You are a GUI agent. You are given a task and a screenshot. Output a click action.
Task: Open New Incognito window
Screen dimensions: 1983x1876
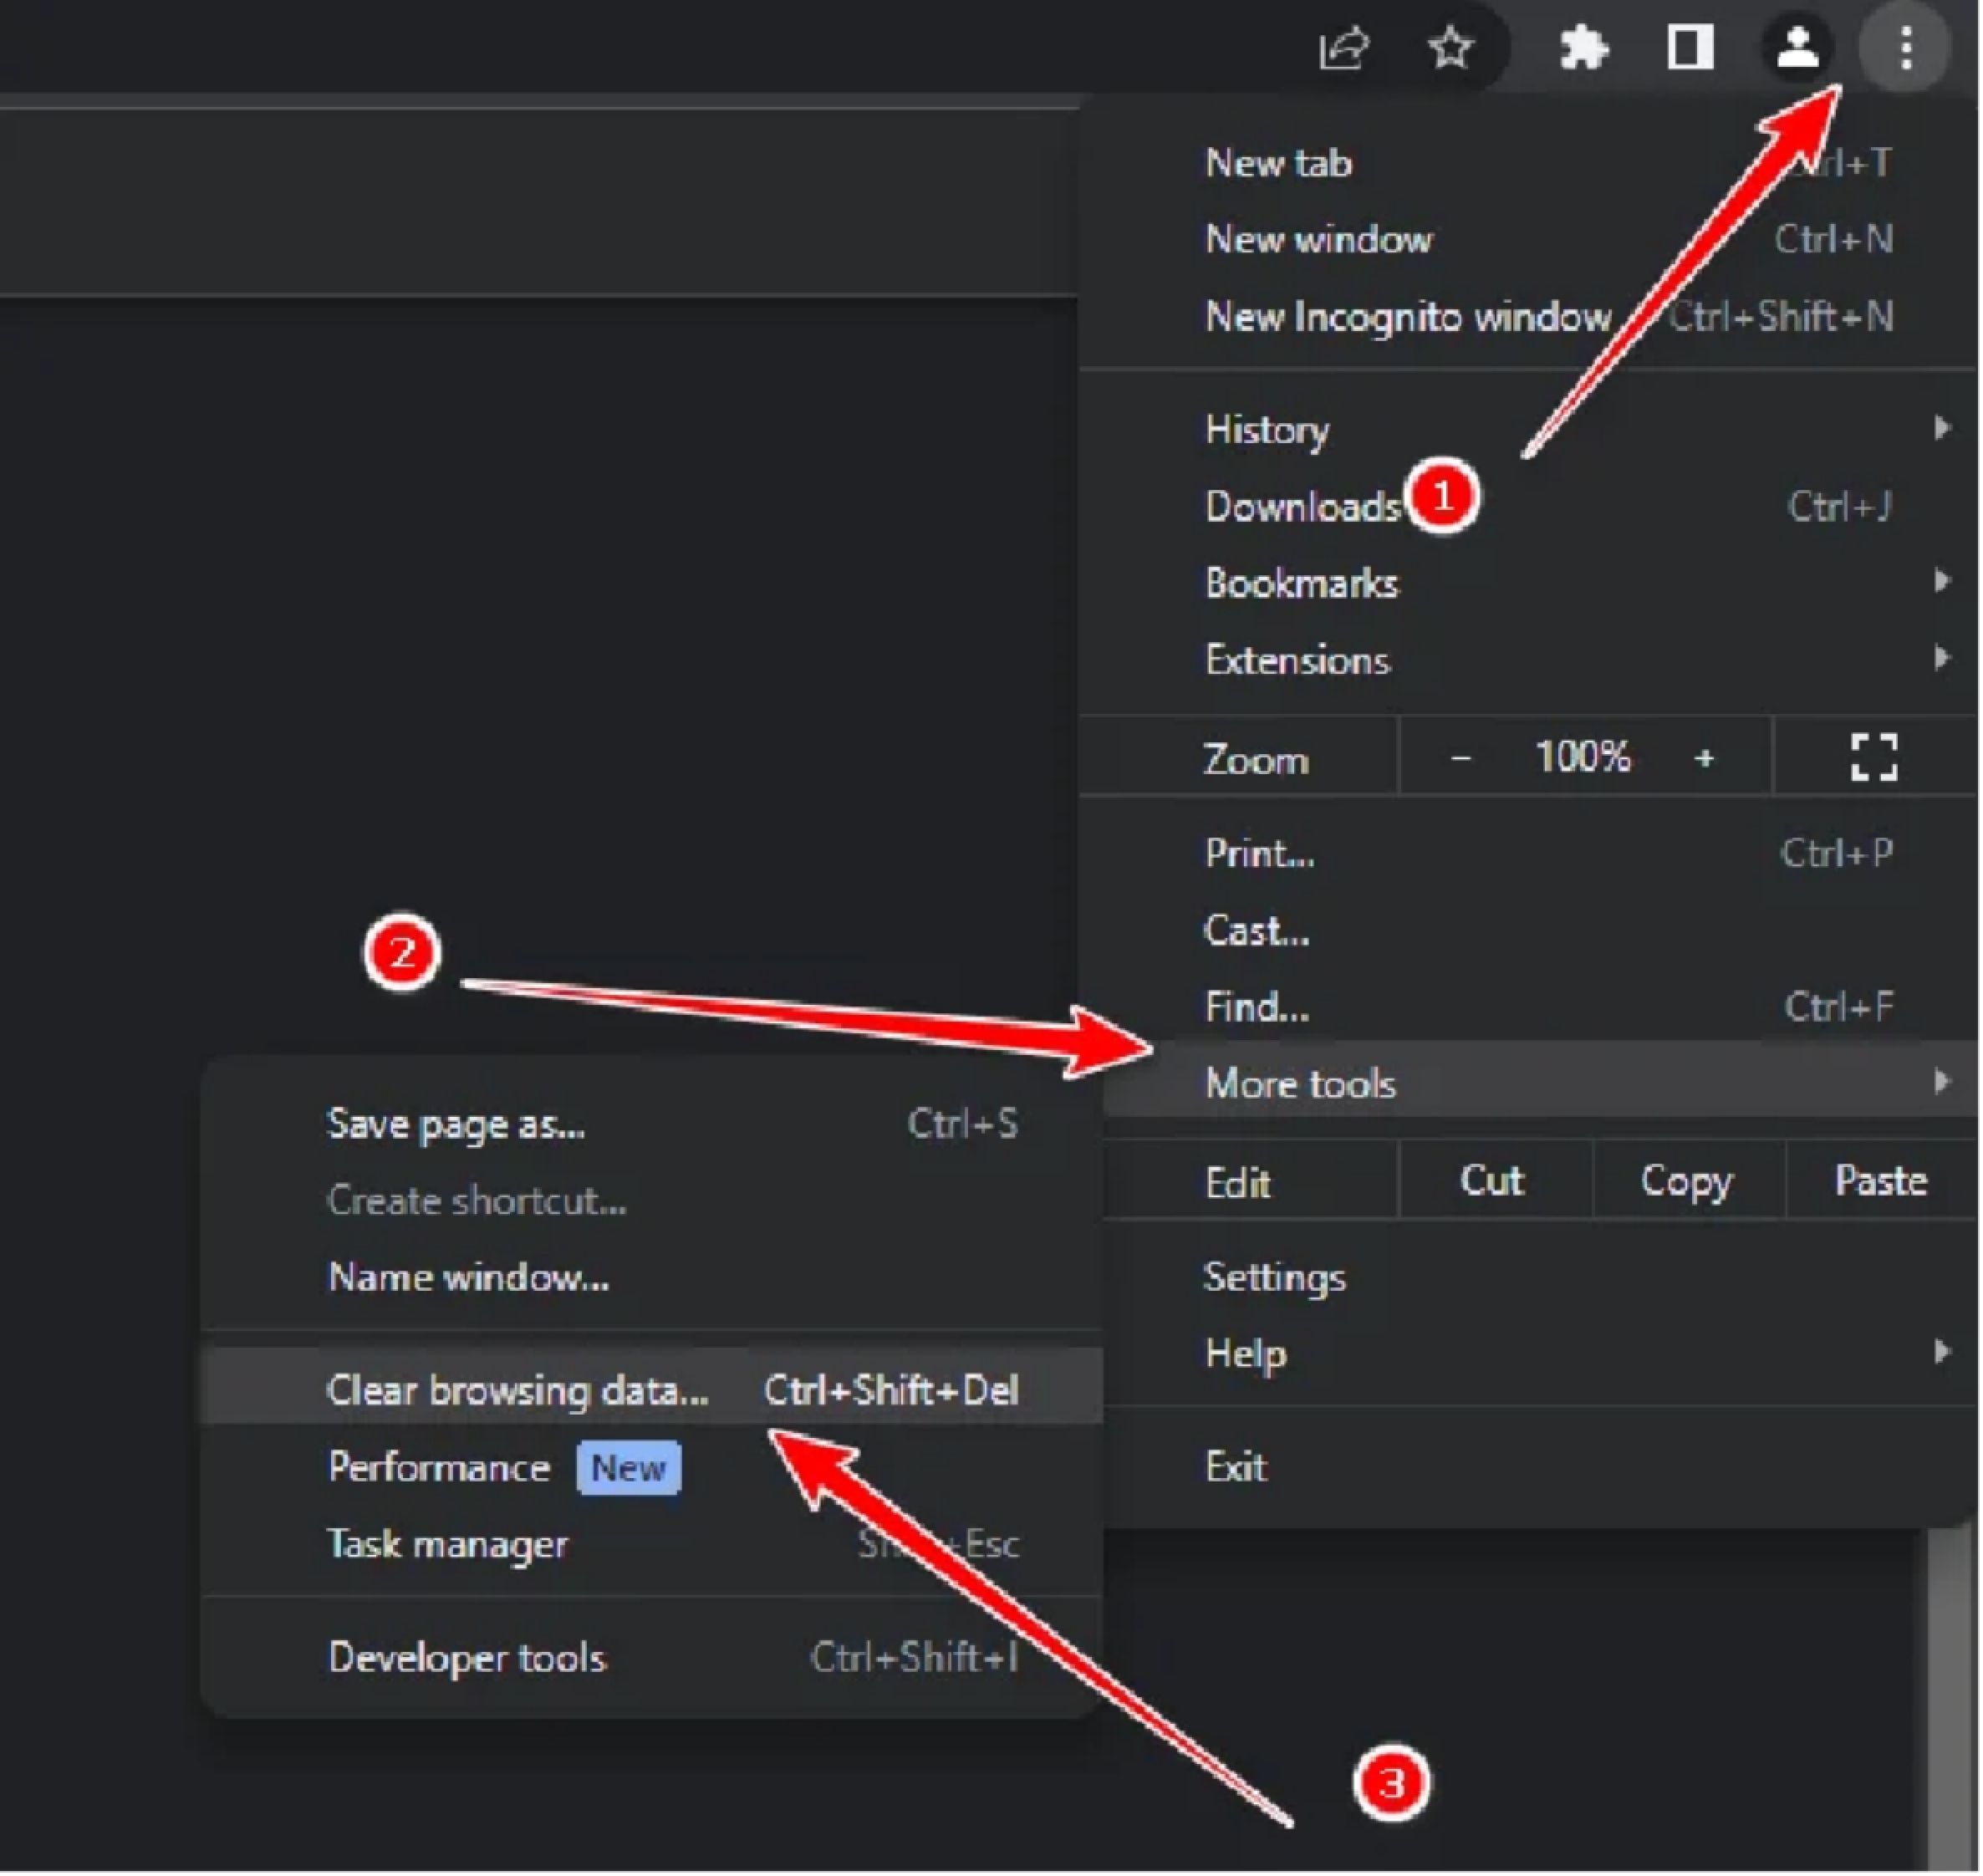1410,317
